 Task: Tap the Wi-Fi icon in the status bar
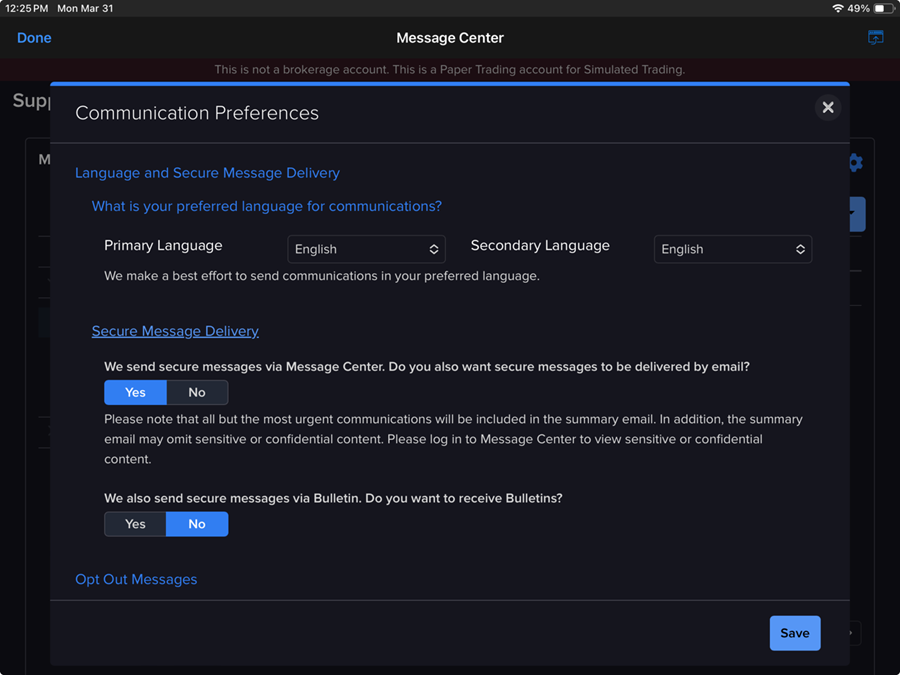[x=836, y=7]
